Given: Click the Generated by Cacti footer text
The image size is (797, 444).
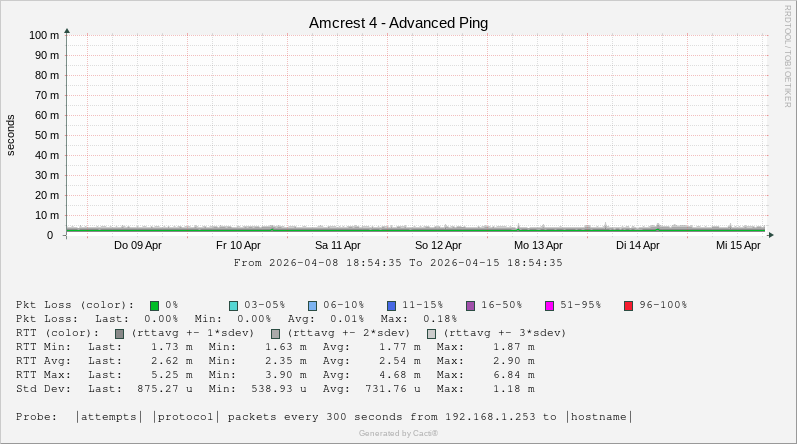Looking at the screenshot, I should point(398,433).
